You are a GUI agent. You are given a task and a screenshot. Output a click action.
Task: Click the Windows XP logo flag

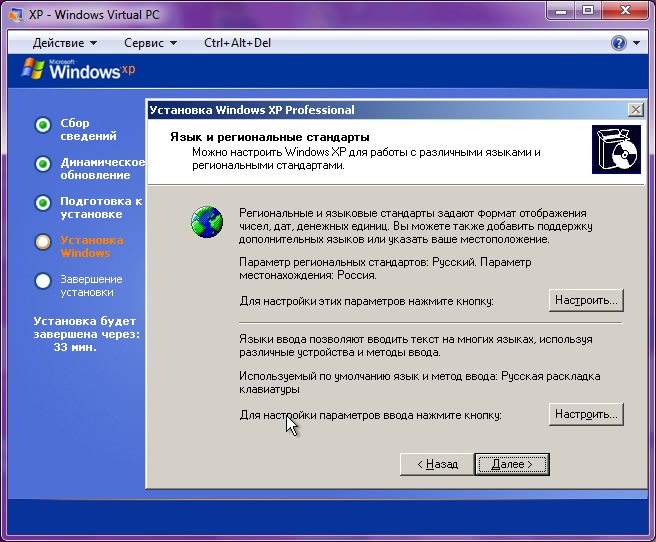[33, 69]
